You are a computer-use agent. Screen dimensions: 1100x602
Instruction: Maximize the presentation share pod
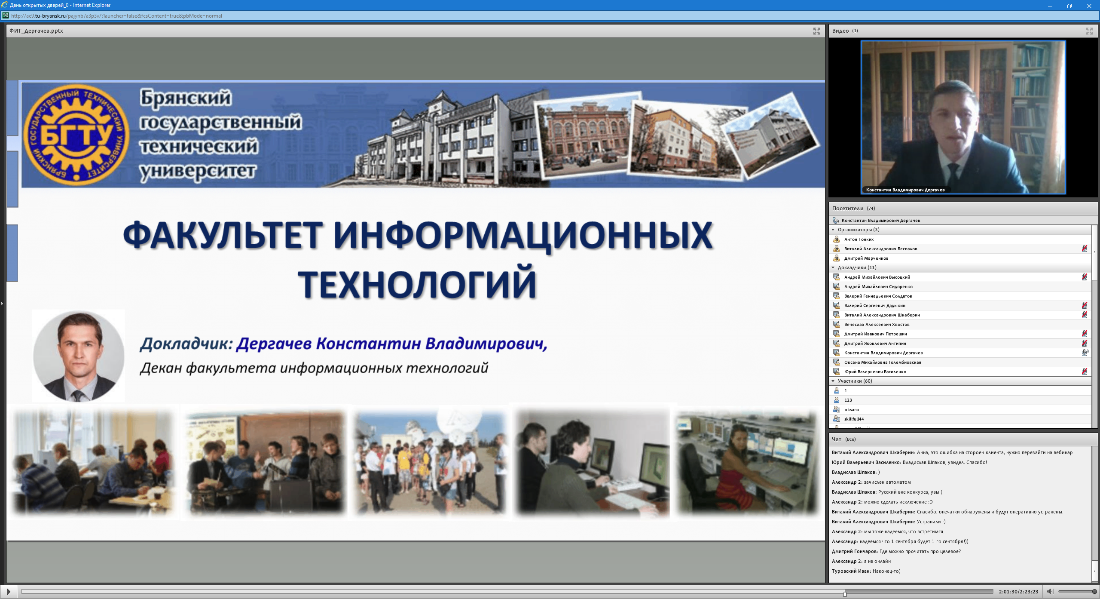[x=817, y=31]
